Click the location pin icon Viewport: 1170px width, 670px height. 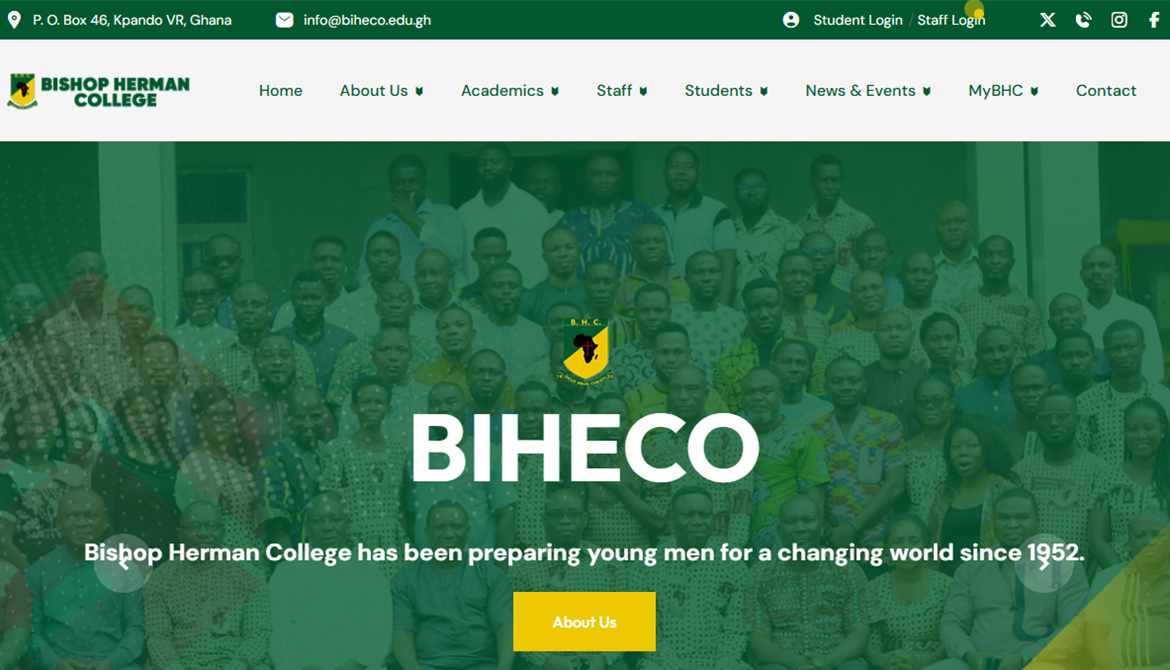(x=14, y=20)
